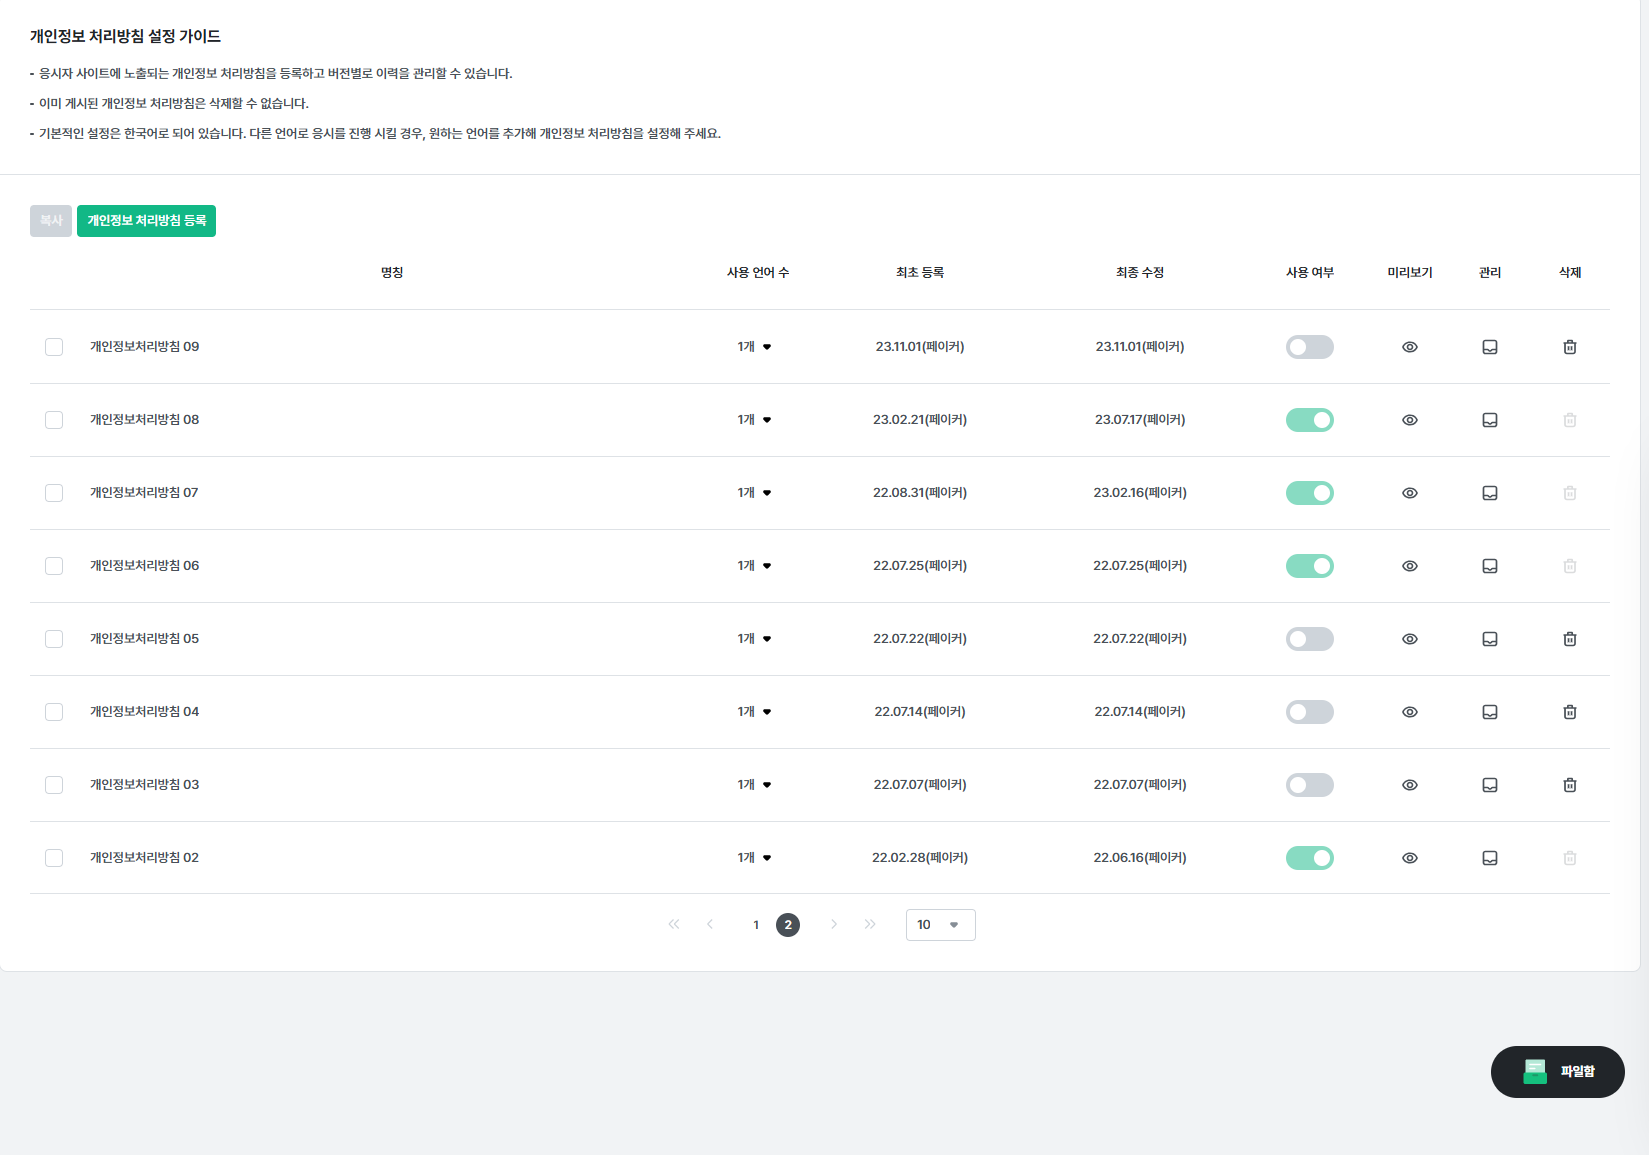The height and width of the screenshot is (1155, 1649).
Task: Check the box next to 개인정보처리방침 08
Action: click(54, 420)
